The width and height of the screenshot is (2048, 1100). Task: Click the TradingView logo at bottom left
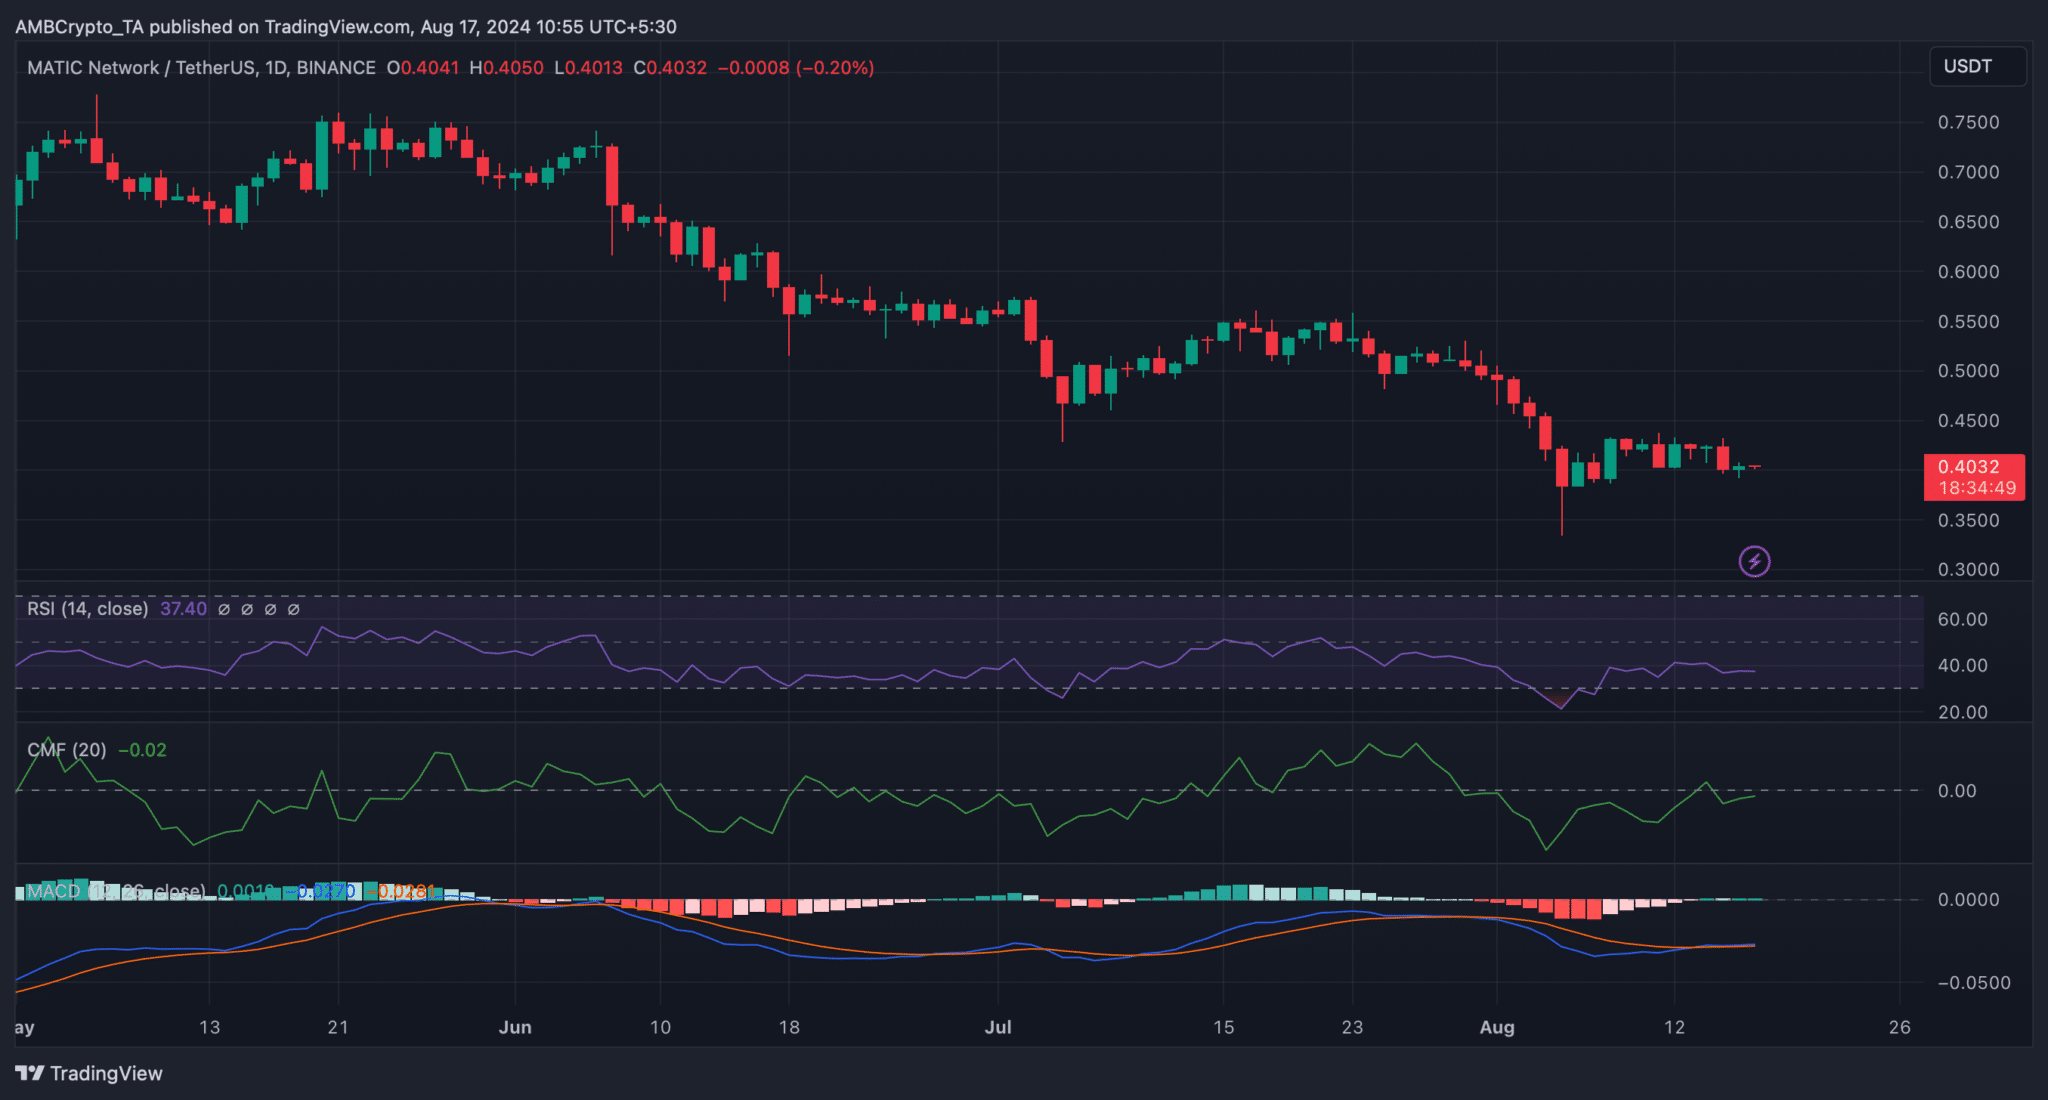[x=89, y=1073]
